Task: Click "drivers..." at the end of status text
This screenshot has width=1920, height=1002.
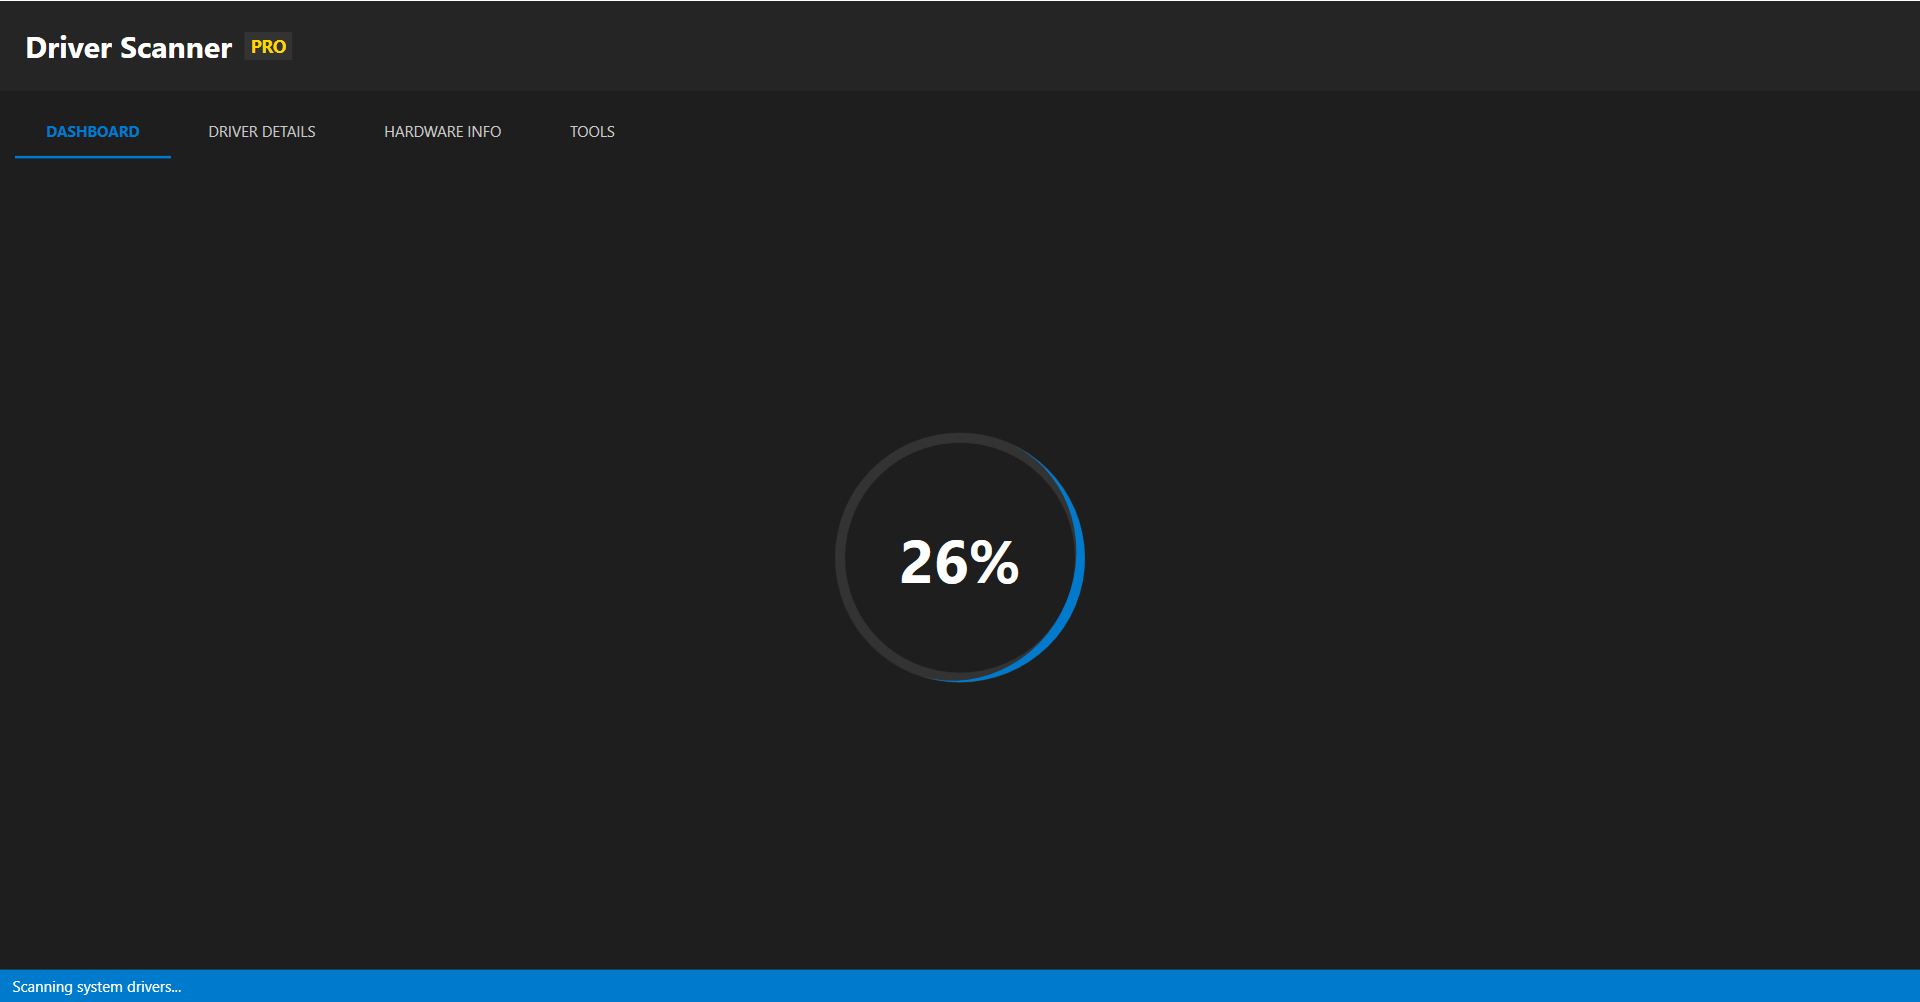Action: [154, 987]
